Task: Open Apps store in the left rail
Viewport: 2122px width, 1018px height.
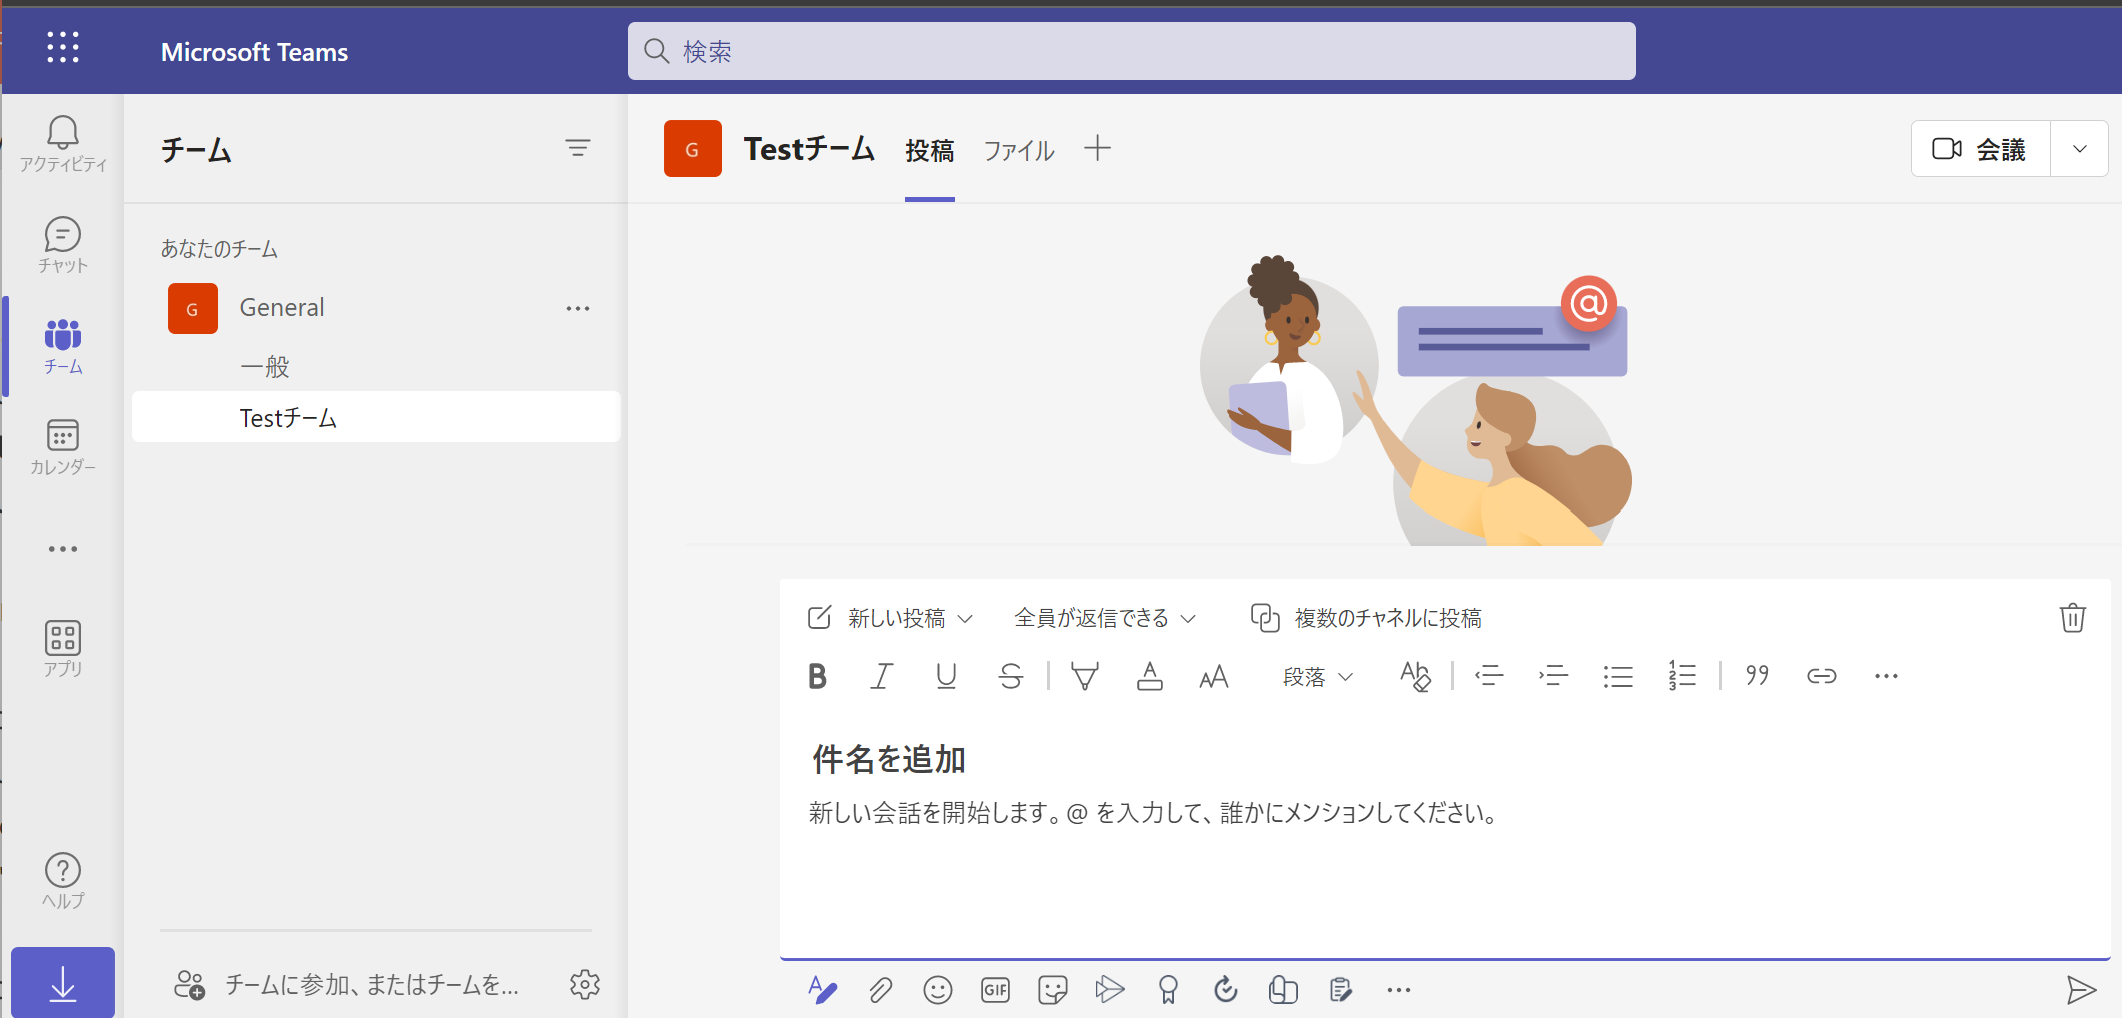Action: (63, 648)
